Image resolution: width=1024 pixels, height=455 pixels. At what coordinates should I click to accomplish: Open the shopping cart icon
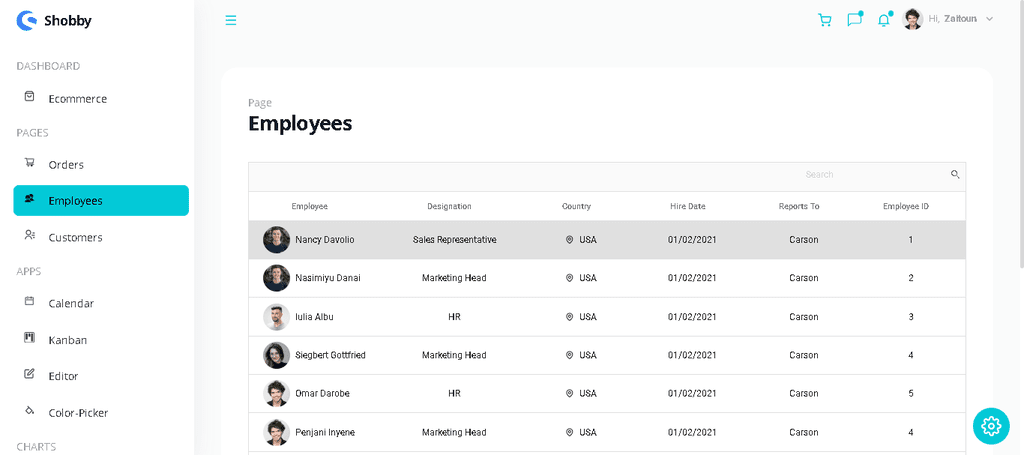[825, 20]
